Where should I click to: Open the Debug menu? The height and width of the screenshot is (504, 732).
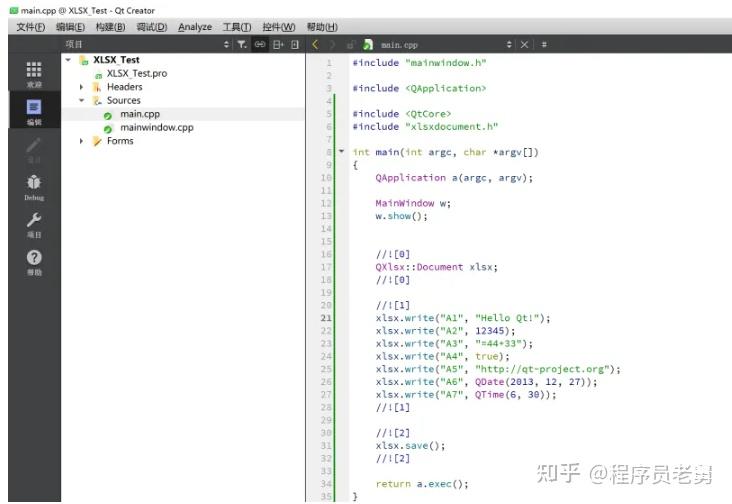coord(152,27)
